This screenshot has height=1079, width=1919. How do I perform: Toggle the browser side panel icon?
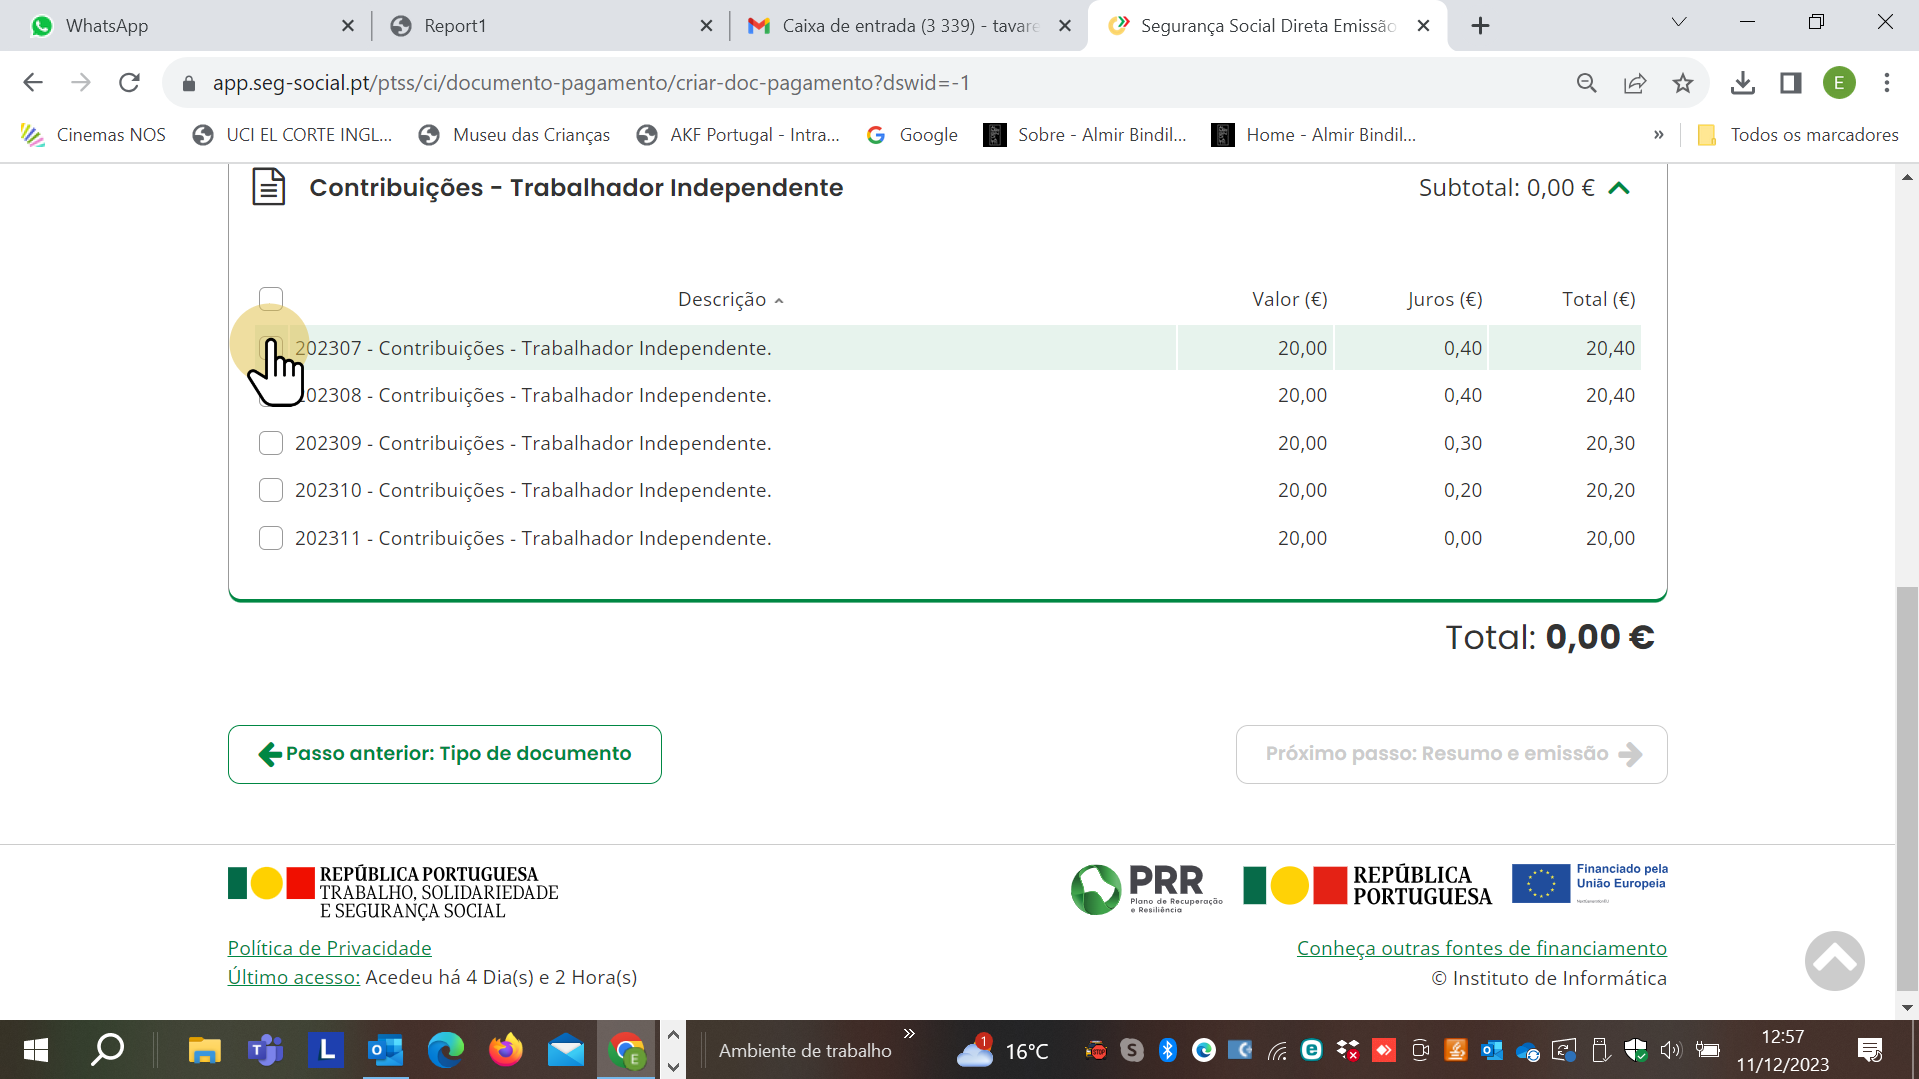click(1791, 83)
